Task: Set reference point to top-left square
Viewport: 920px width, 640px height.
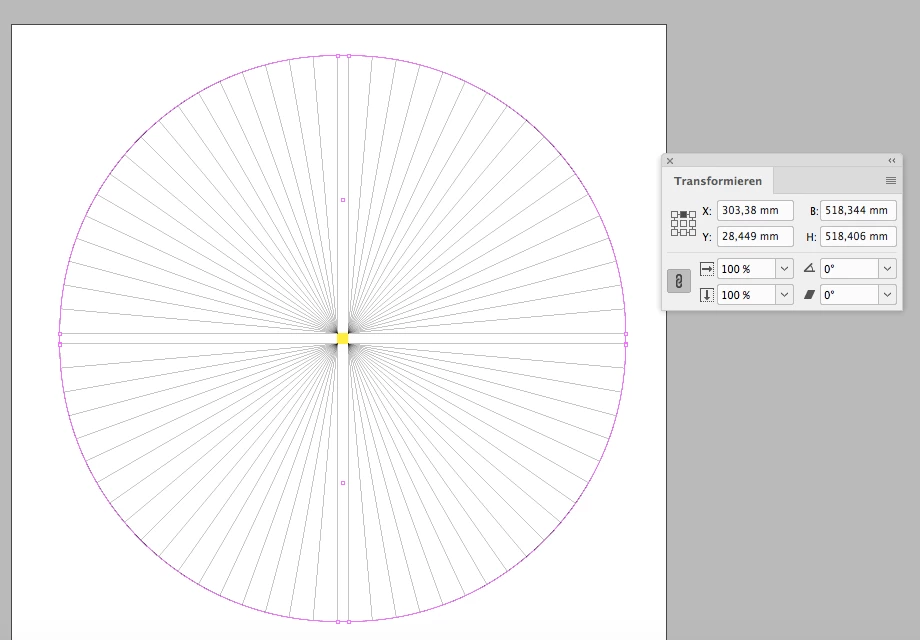Action: pyautogui.click(x=674, y=215)
